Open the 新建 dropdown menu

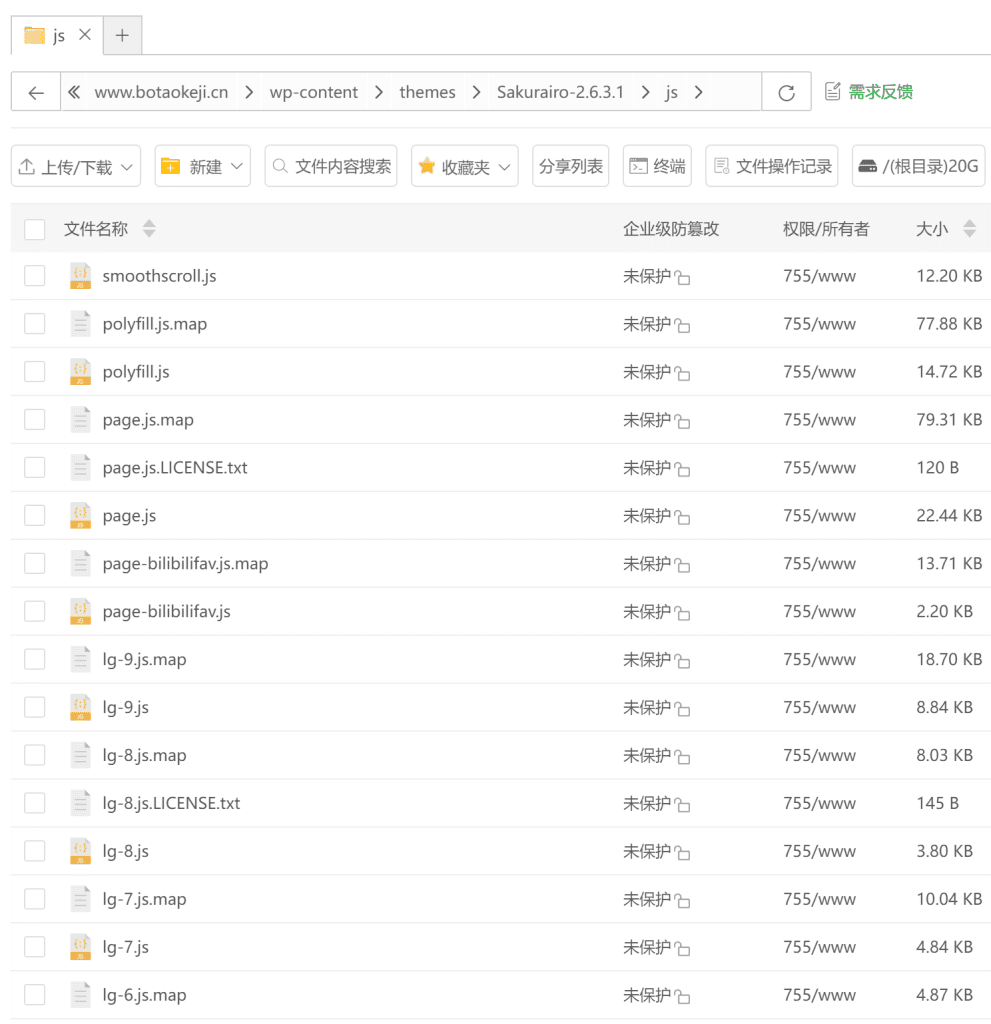203,167
